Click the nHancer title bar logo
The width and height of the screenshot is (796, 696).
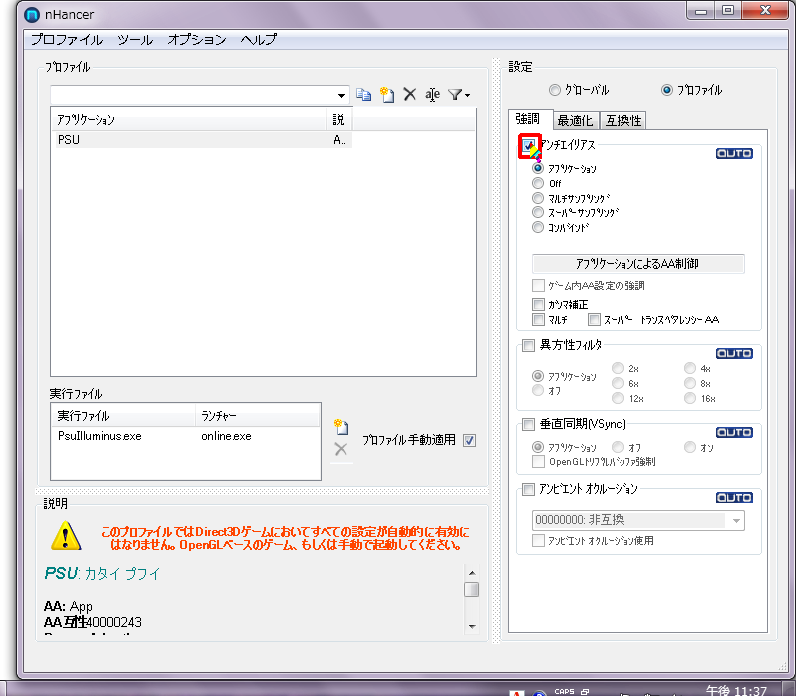(32, 15)
